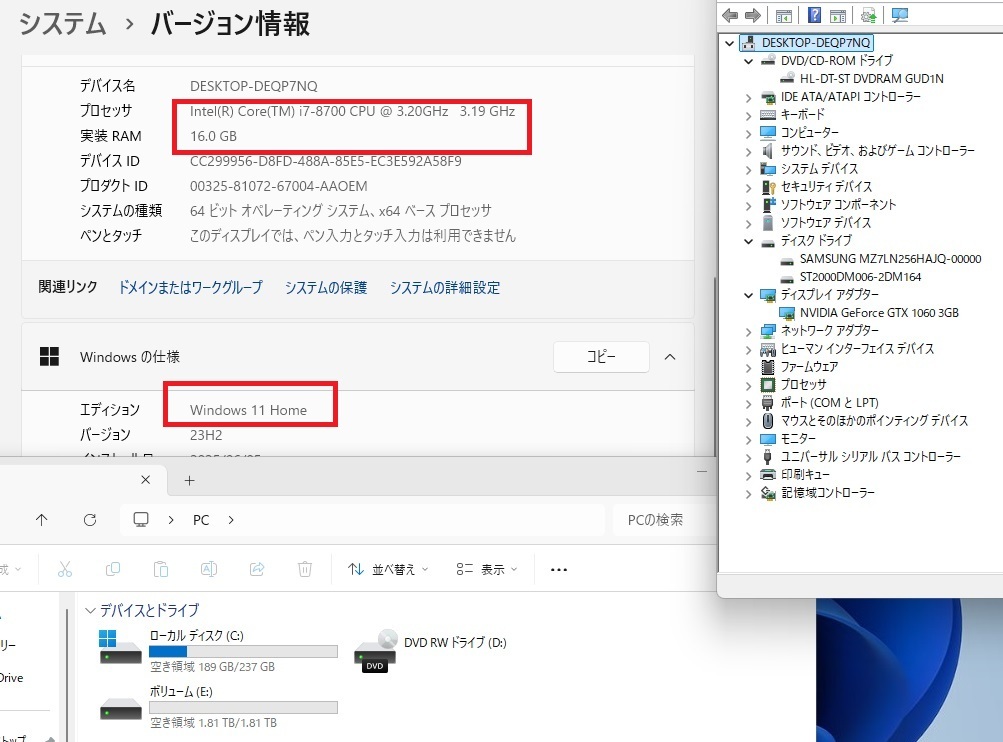Viewport: 1003px width, 742px height.
Task: Open ドメインまたはワークグループ link
Action: (191, 288)
